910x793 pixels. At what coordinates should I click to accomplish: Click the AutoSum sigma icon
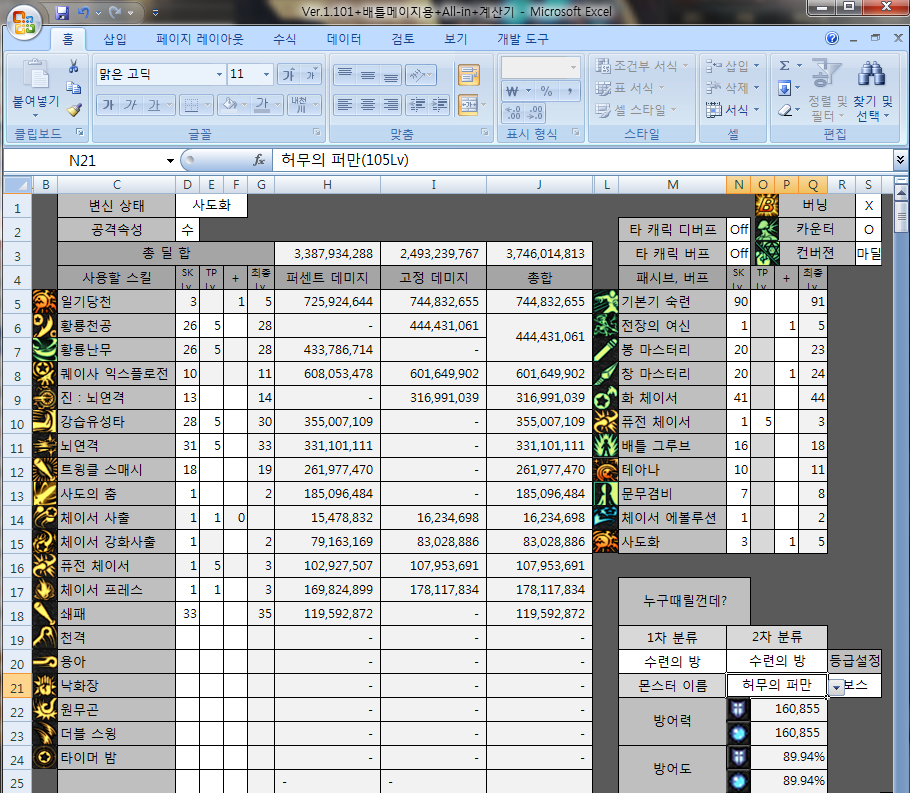(x=785, y=65)
